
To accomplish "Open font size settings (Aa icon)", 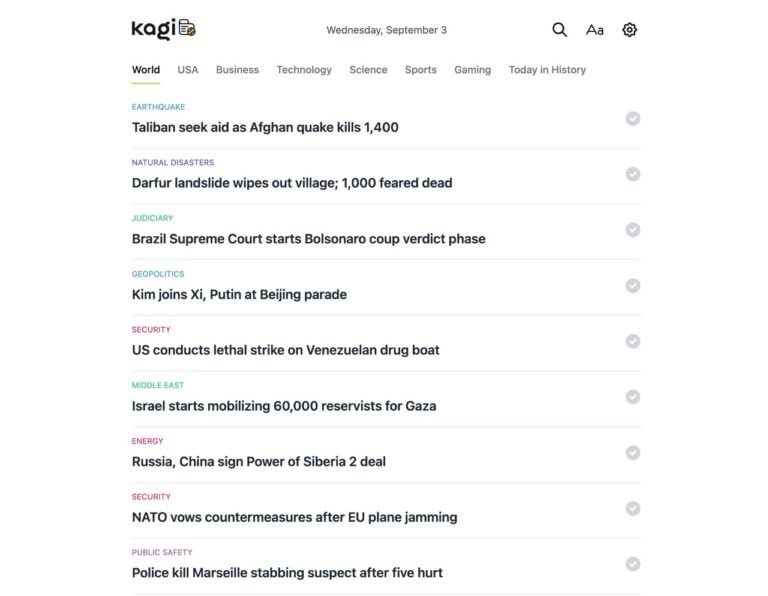I will coord(595,30).
